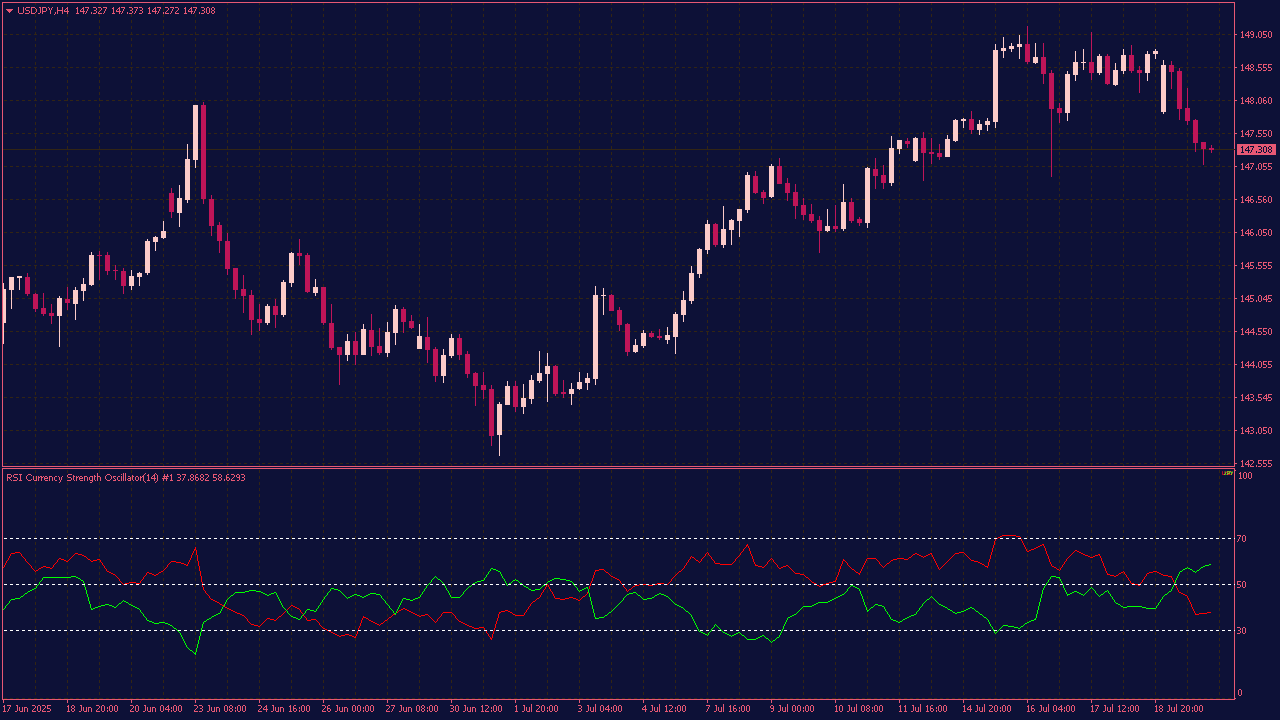The image size is (1280, 720).
Task: Click the small currency legend in oscillator corner
Action: point(1227,474)
